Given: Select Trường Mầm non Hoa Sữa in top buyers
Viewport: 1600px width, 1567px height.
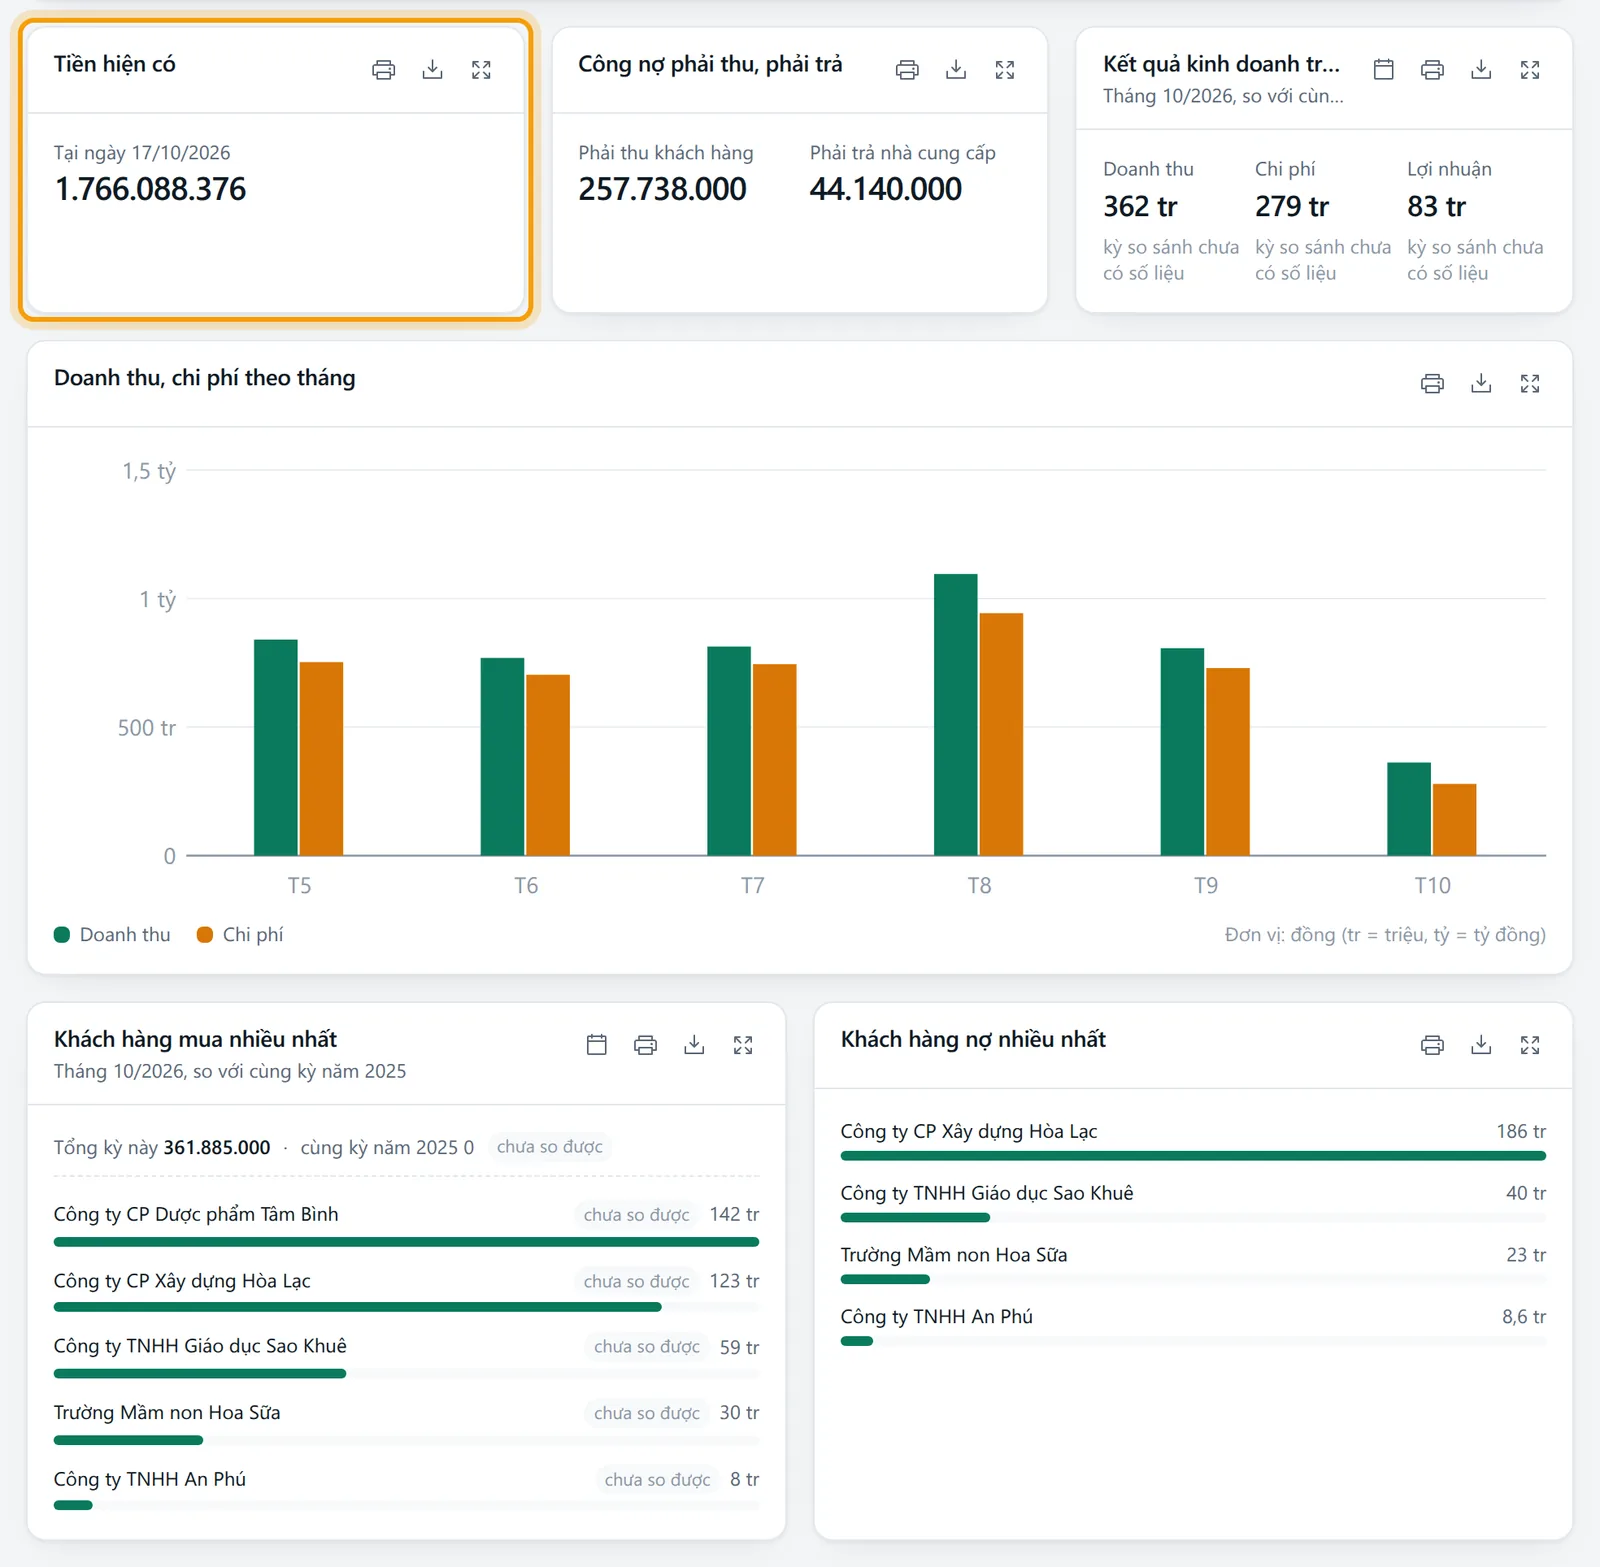Looking at the screenshot, I should click(406, 1423).
